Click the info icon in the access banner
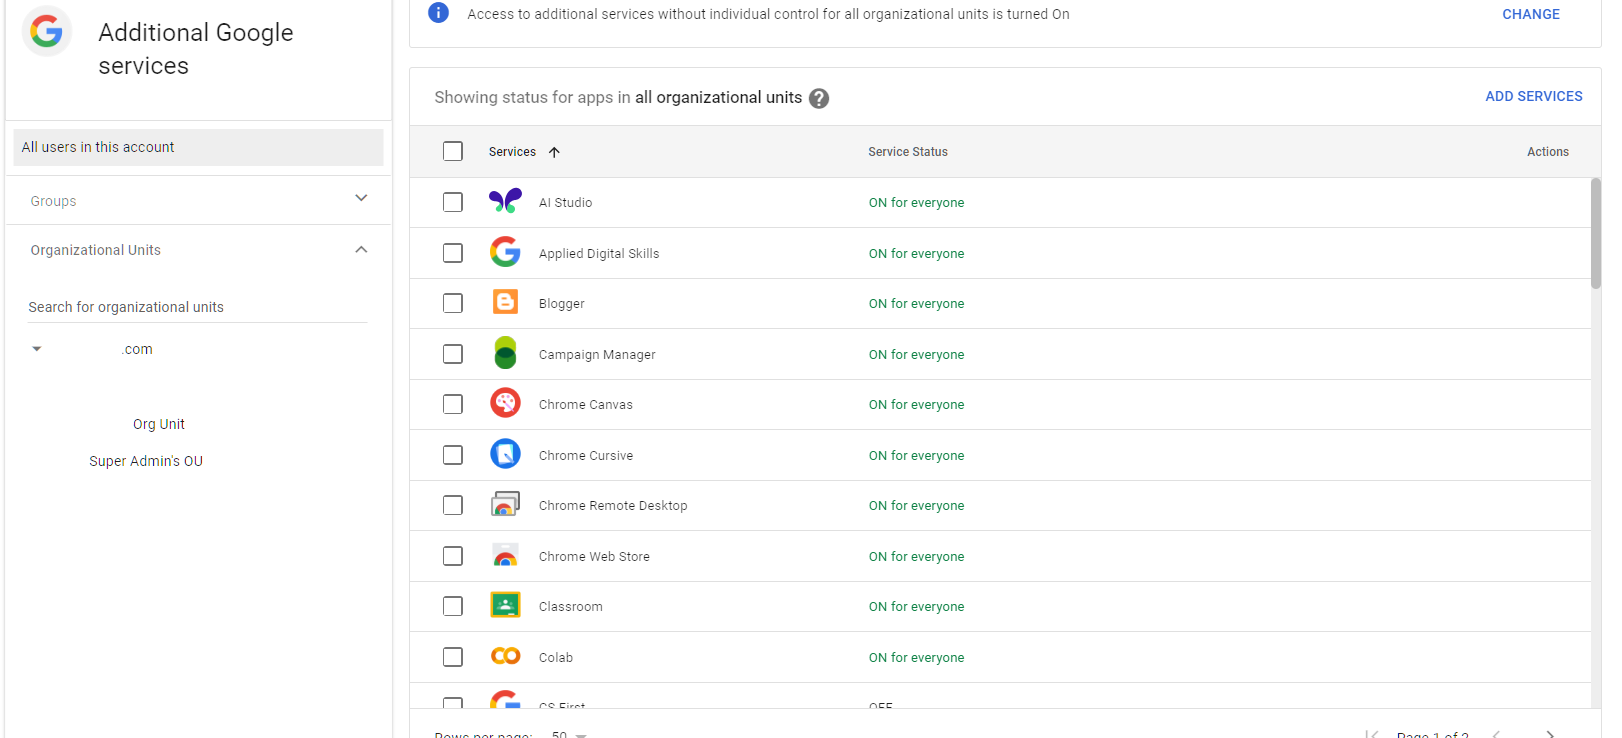The width and height of the screenshot is (1622, 738). 438,13
